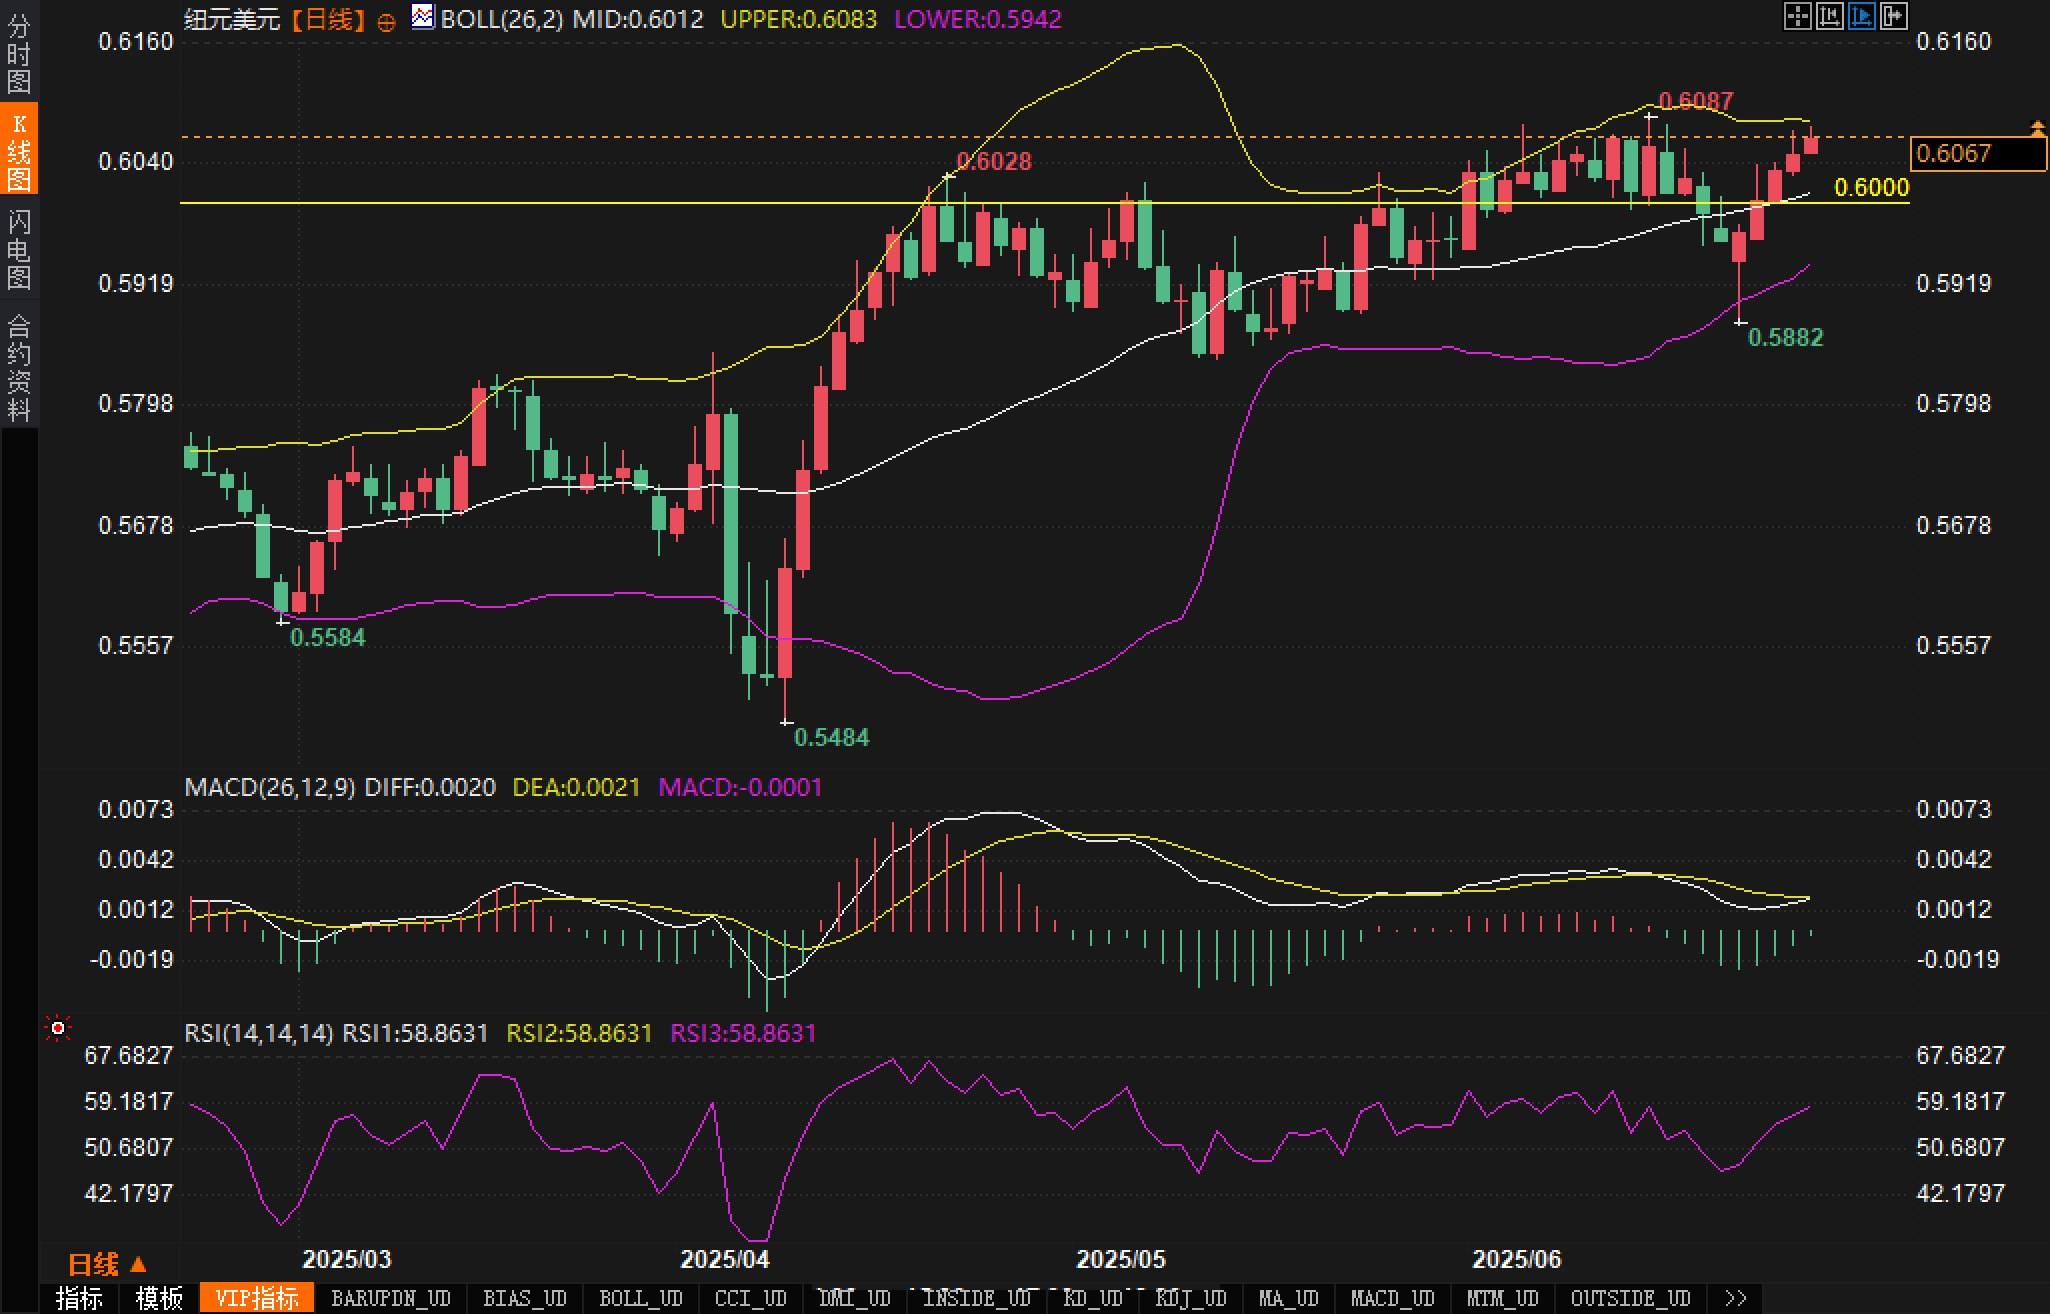Click the DIFF:0.0020 value
The height and width of the screenshot is (1314, 2050).
(x=430, y=787)
